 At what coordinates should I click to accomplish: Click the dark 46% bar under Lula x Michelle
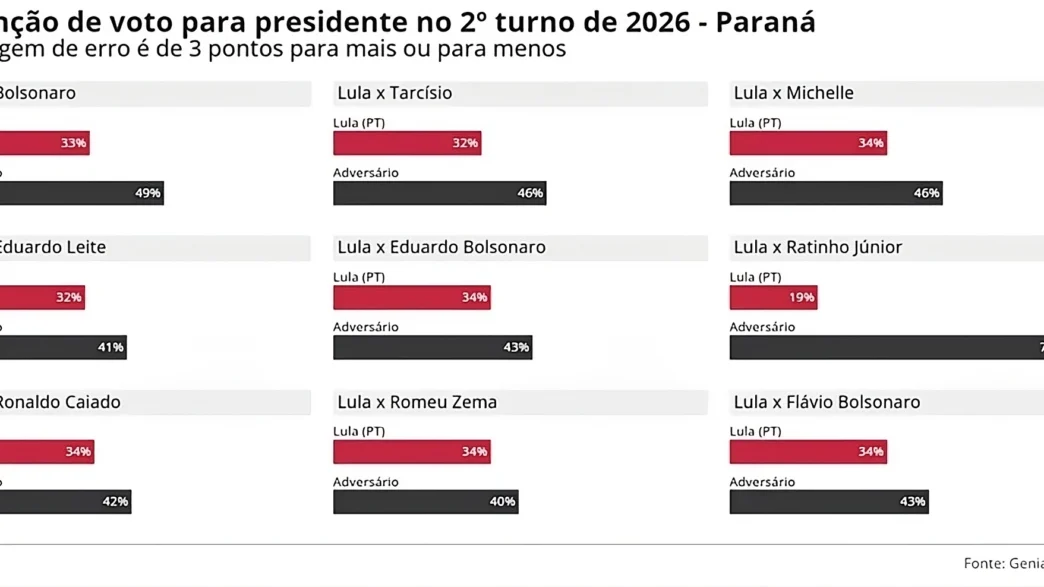[x=836, y=193]
